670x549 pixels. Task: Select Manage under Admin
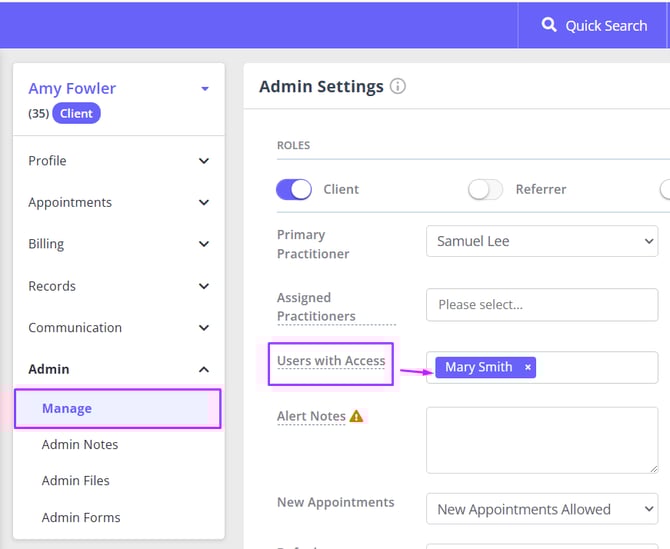click(67, 408)
